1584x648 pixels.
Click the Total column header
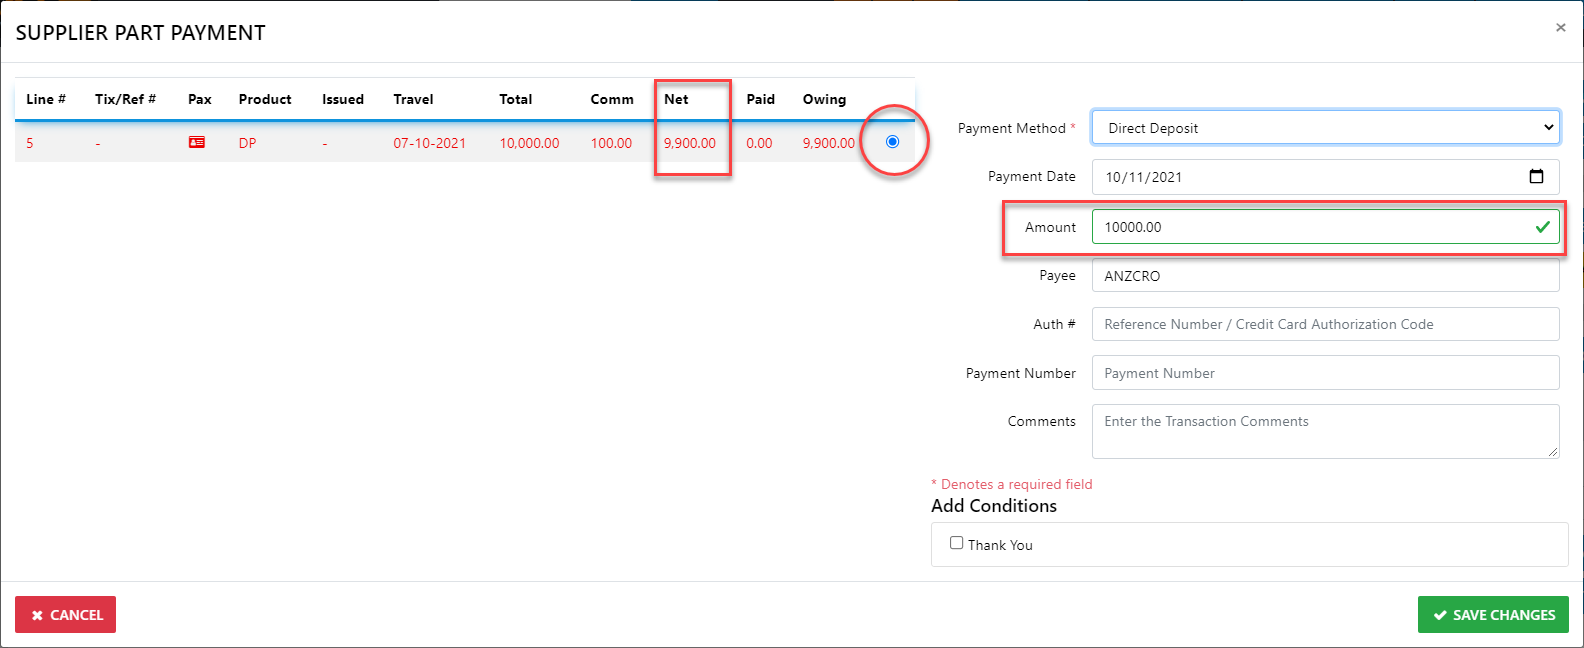[516, 99]
